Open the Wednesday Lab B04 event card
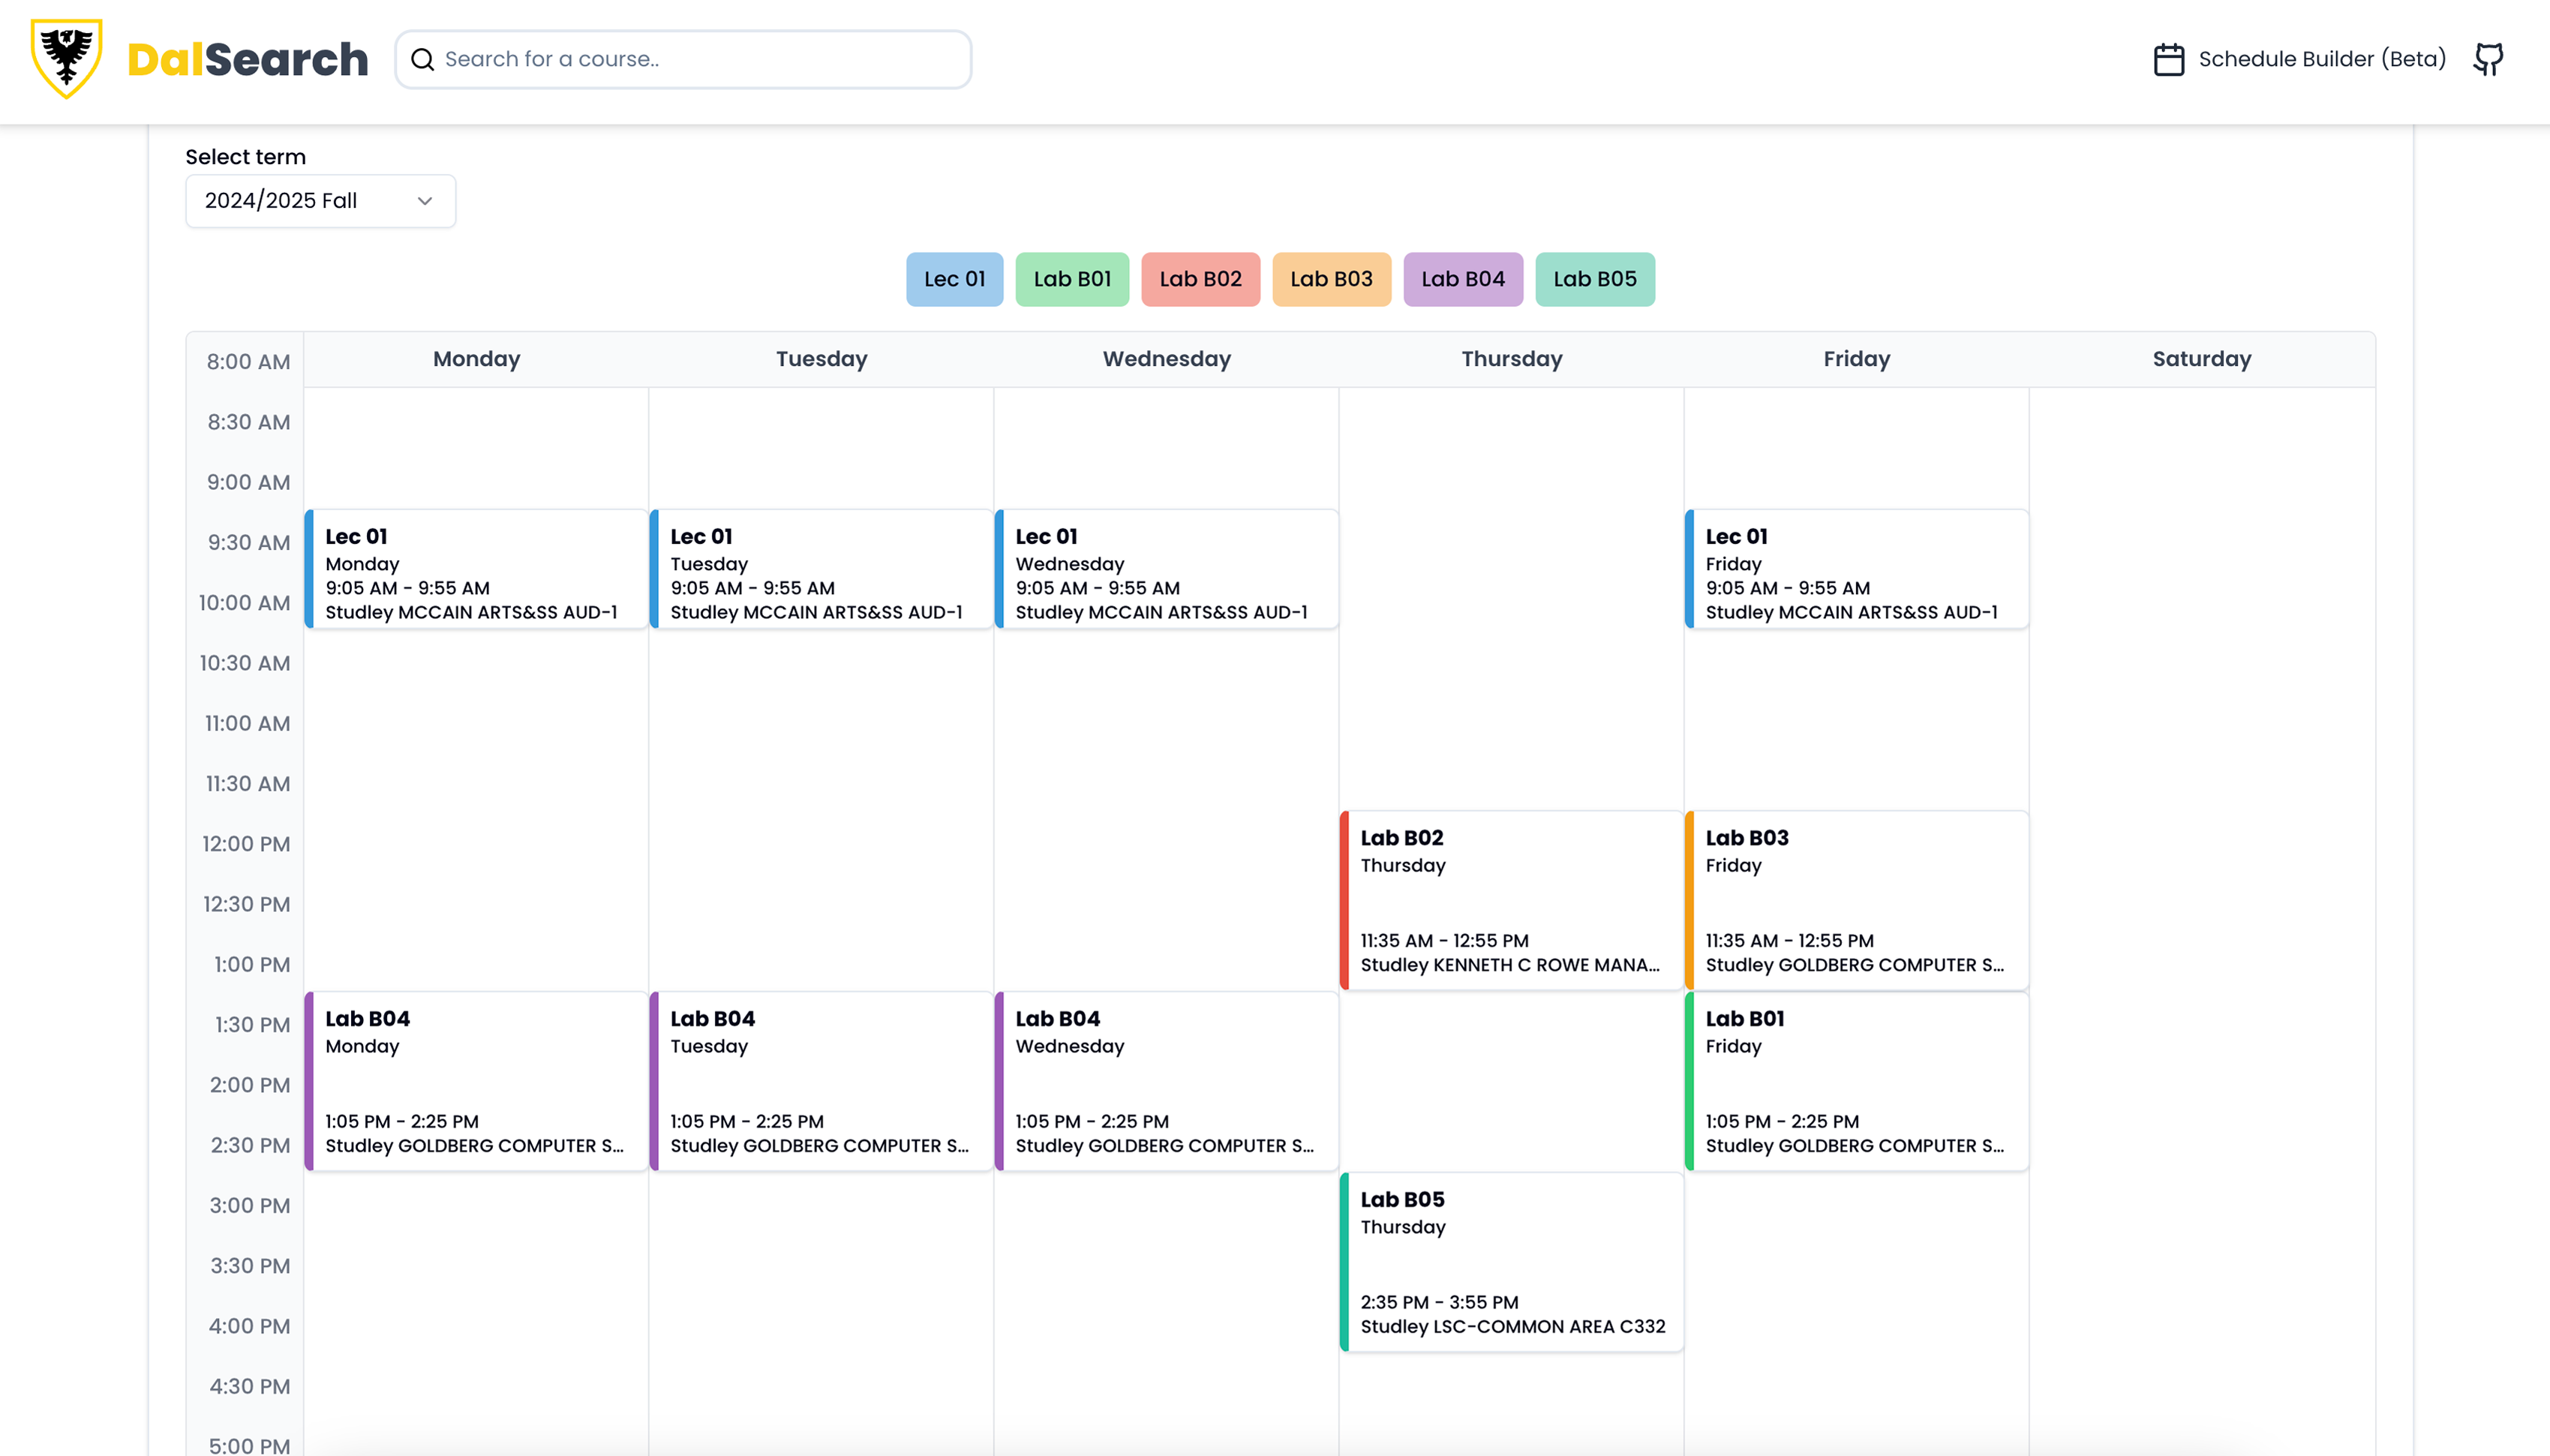Viewport: 2550px width, 1456px height. [1166, 1081]
